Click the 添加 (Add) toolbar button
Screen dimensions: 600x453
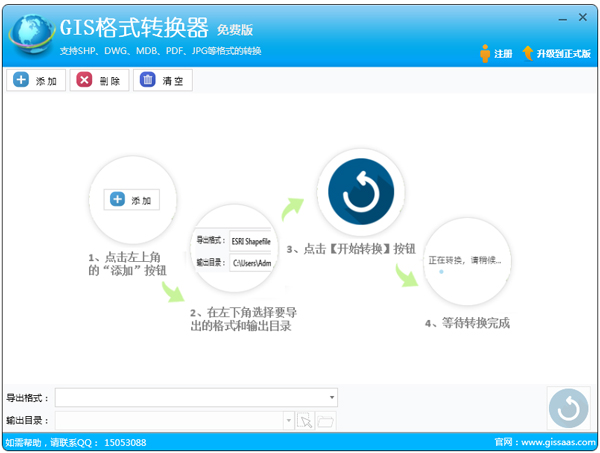(36, 81)
